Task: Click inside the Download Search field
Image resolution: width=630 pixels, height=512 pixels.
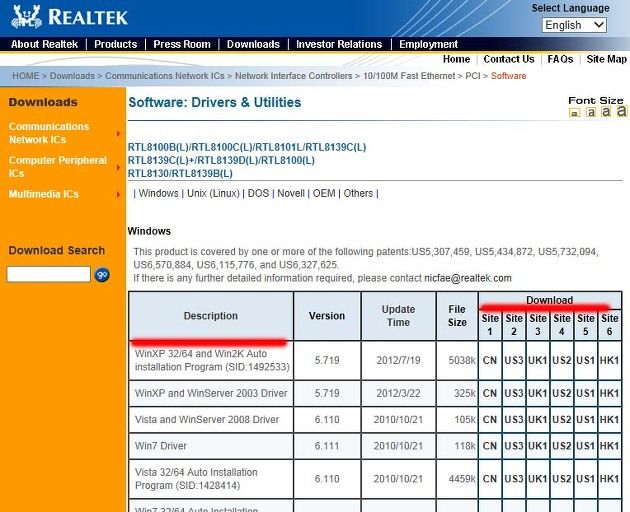Action: coord(49,274)
